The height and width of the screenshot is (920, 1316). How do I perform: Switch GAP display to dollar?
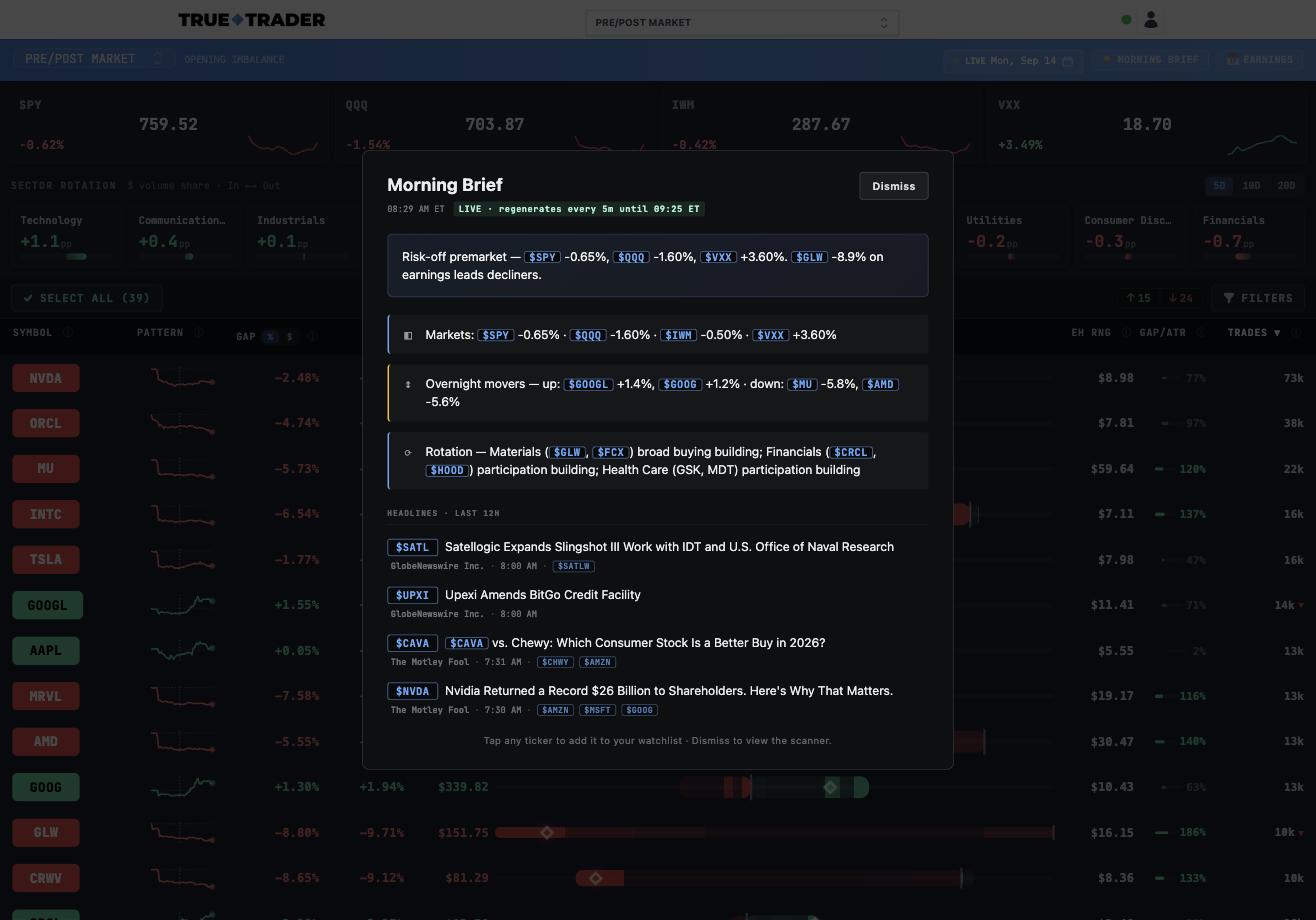(290, 337)
